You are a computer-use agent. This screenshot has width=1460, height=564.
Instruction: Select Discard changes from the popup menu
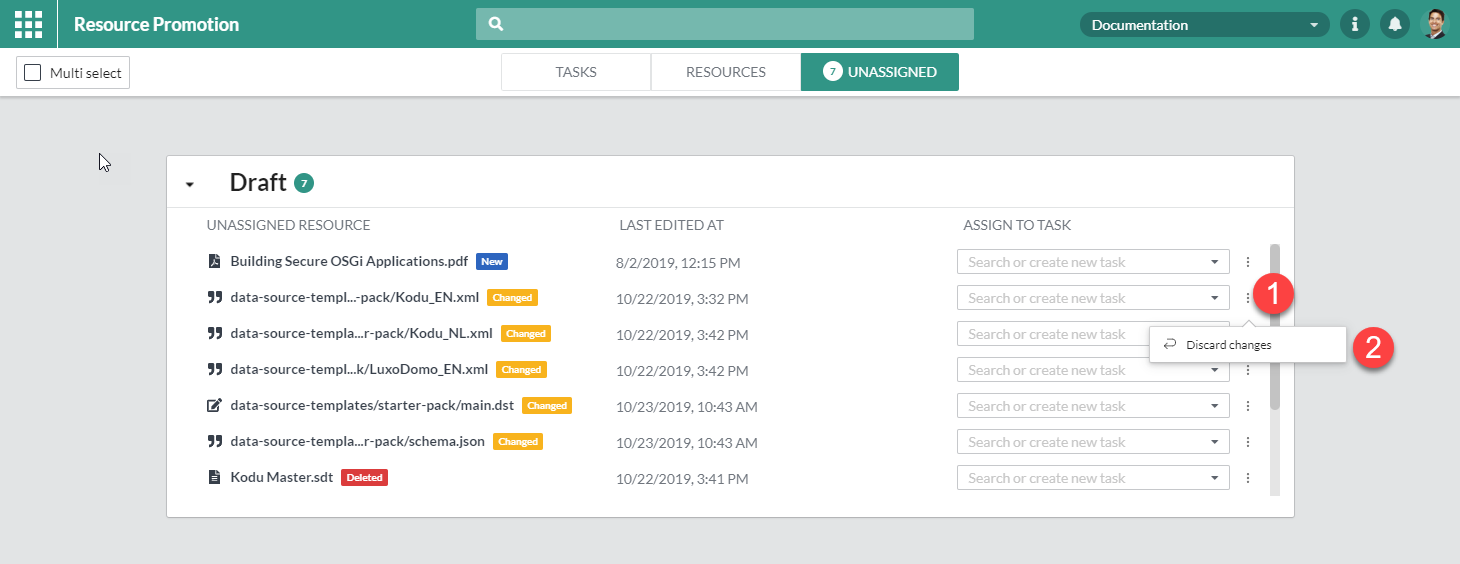[1228, 345]
